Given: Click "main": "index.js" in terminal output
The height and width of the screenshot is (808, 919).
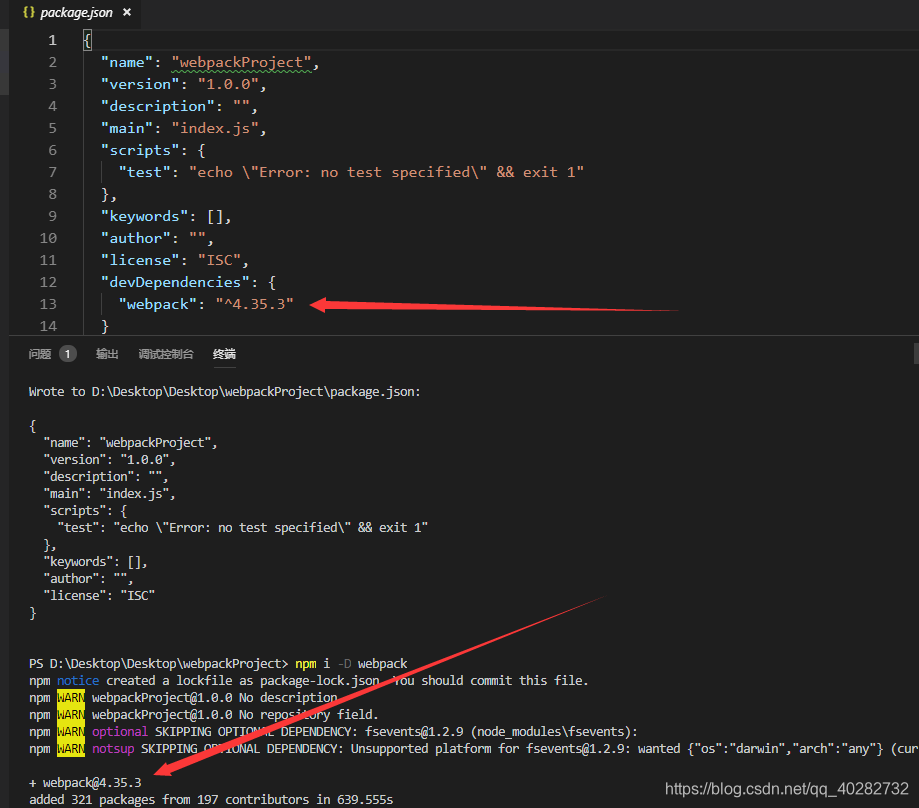Looking at the screenshot, I should pos(109,493).
